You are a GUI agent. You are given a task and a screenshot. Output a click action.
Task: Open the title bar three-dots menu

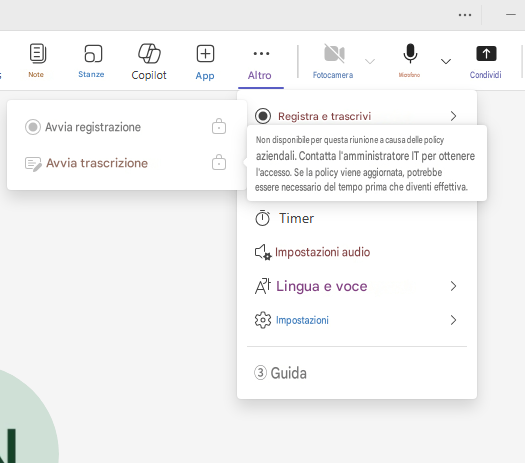[x=465, y=15]
